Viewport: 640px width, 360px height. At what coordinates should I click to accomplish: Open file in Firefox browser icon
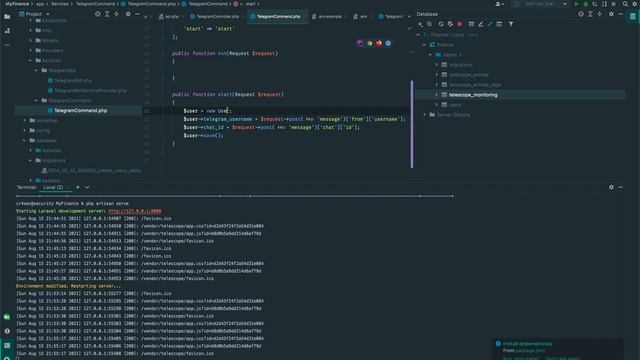[379, 43]
